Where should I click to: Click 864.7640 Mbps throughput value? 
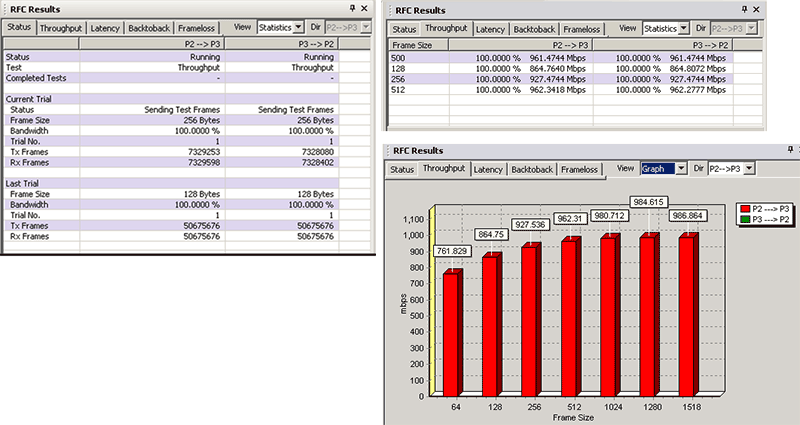click(x=557, y=69)
